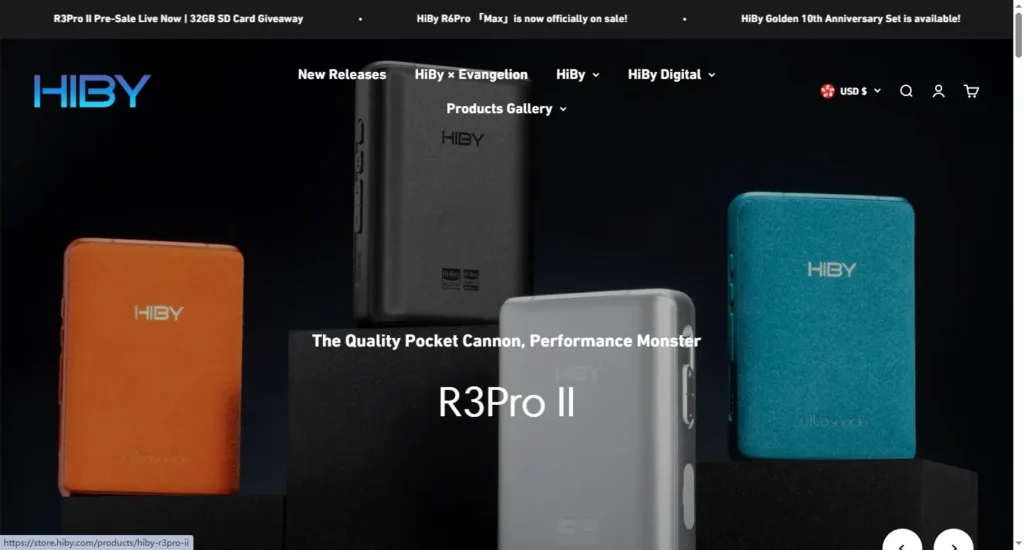Go to previous slide arrow button
This screenshot has width=1024, height=550.
[x=902, y=542]
